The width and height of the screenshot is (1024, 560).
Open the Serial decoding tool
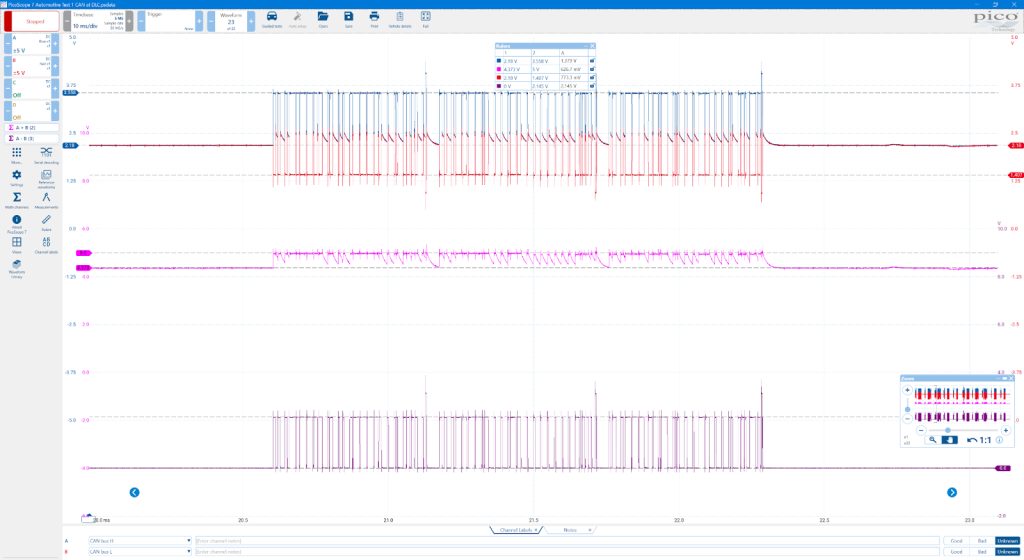tap(46, 155)
